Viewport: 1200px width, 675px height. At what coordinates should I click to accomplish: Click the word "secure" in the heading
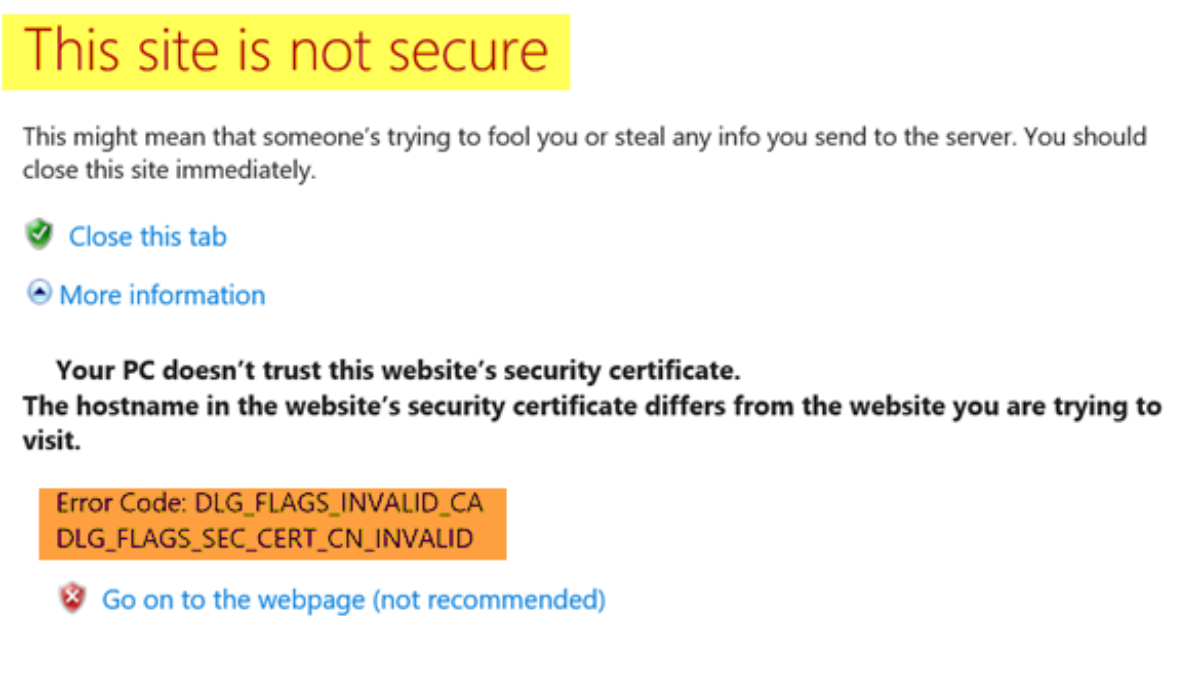(x=467, y=52)
